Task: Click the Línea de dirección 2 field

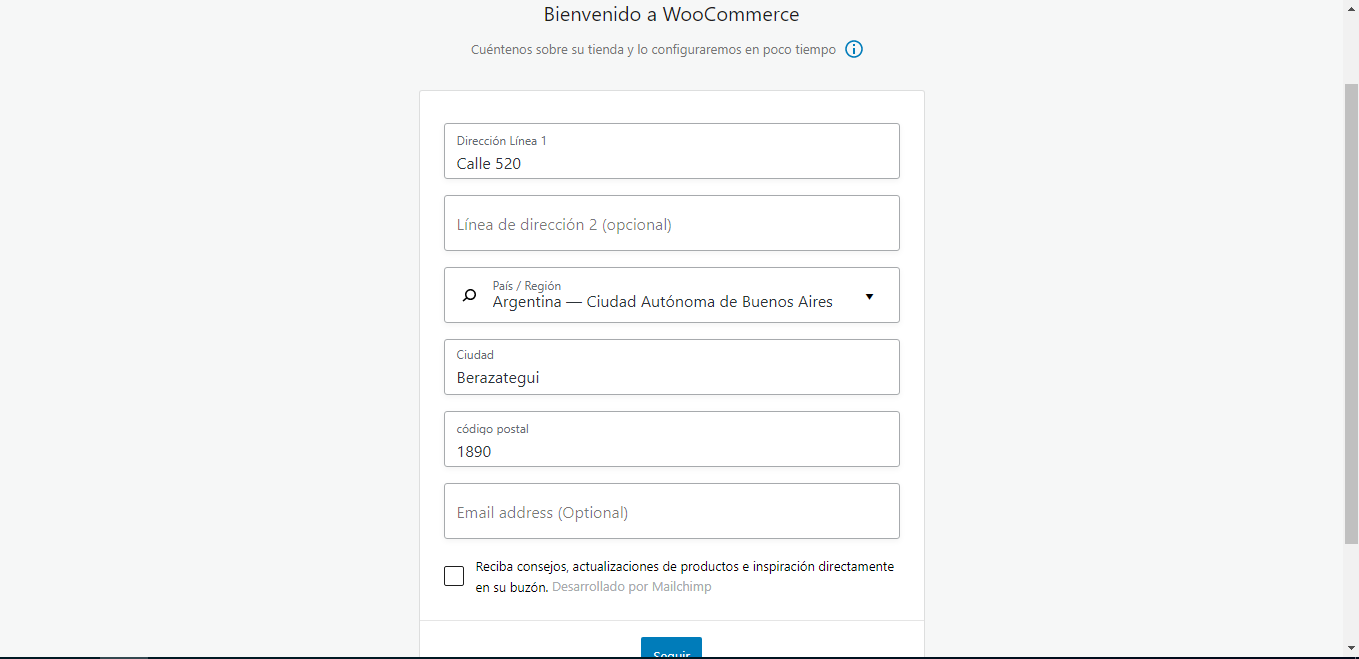Action: (671, 224)
